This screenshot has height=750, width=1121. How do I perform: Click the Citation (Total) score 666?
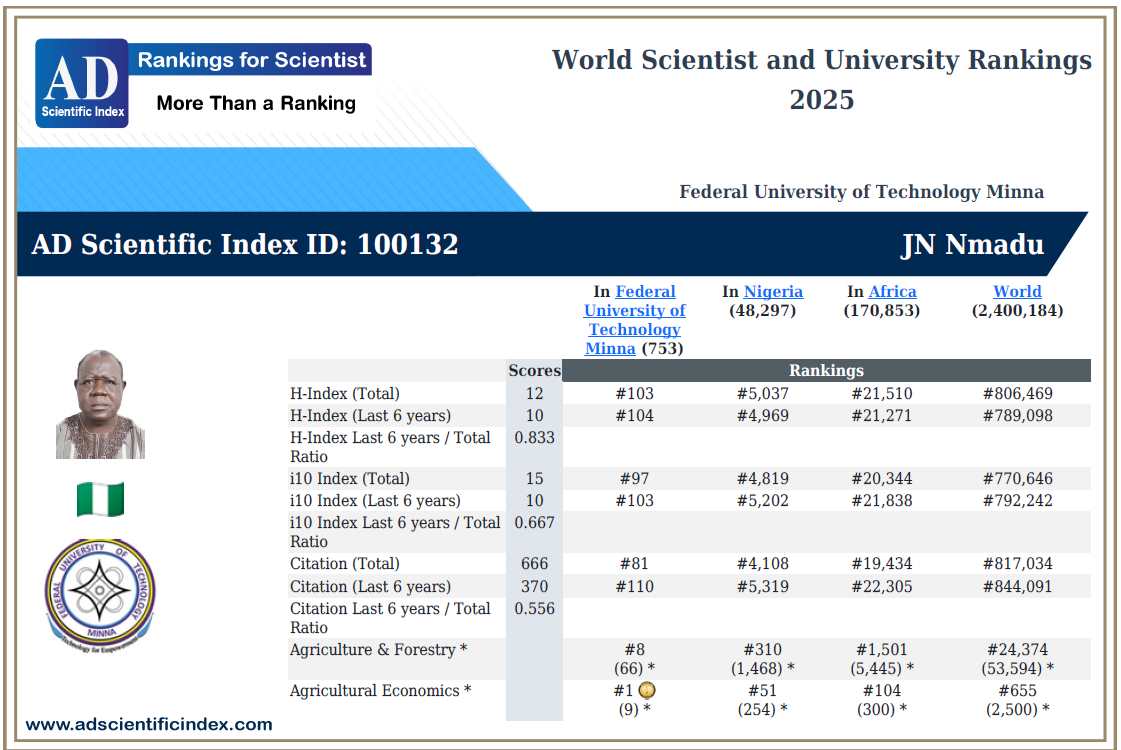(534, 563)
